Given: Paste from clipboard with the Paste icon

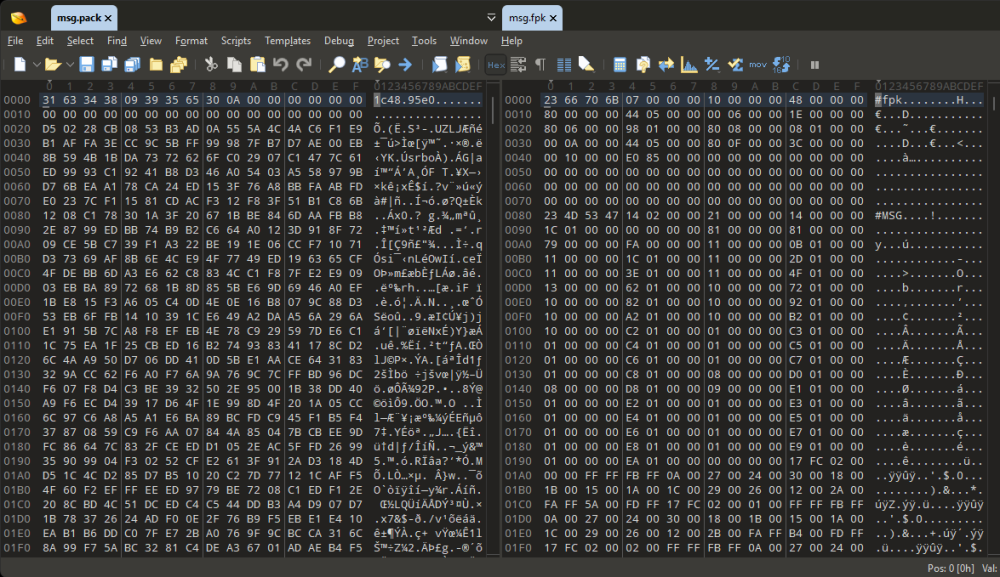Looking at the screenshot, I should [x=258, y=64].
